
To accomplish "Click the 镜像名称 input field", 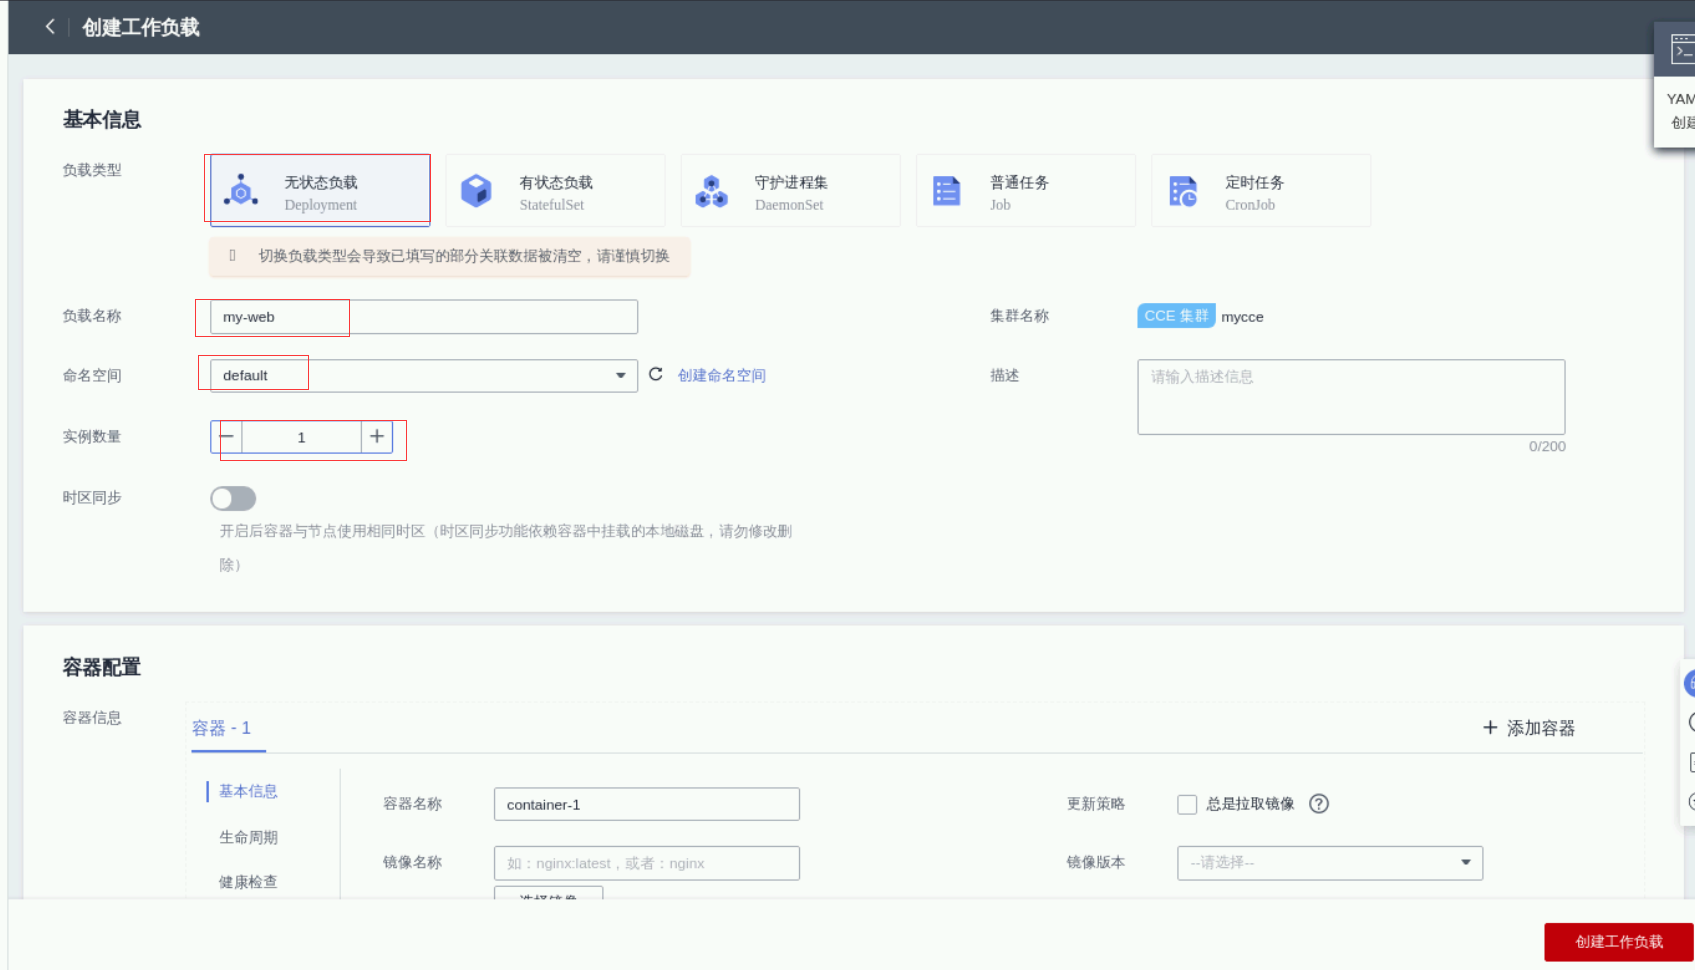I will coord(647,863).
